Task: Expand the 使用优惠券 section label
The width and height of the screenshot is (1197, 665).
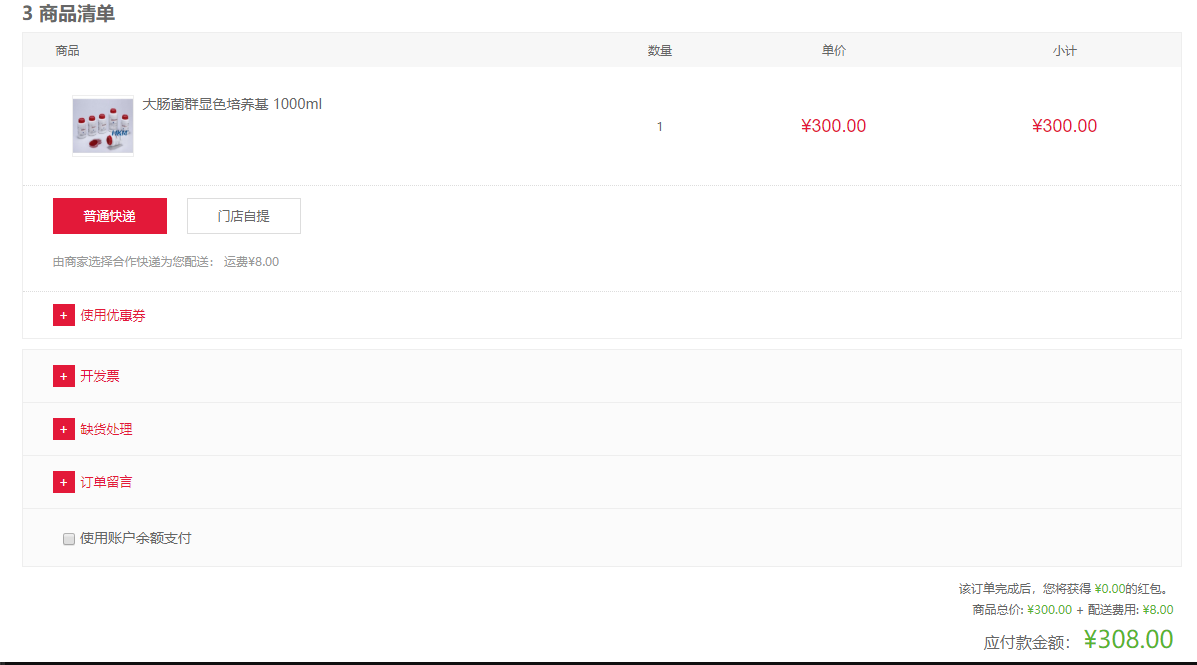Action: click(x=113, y=315)
